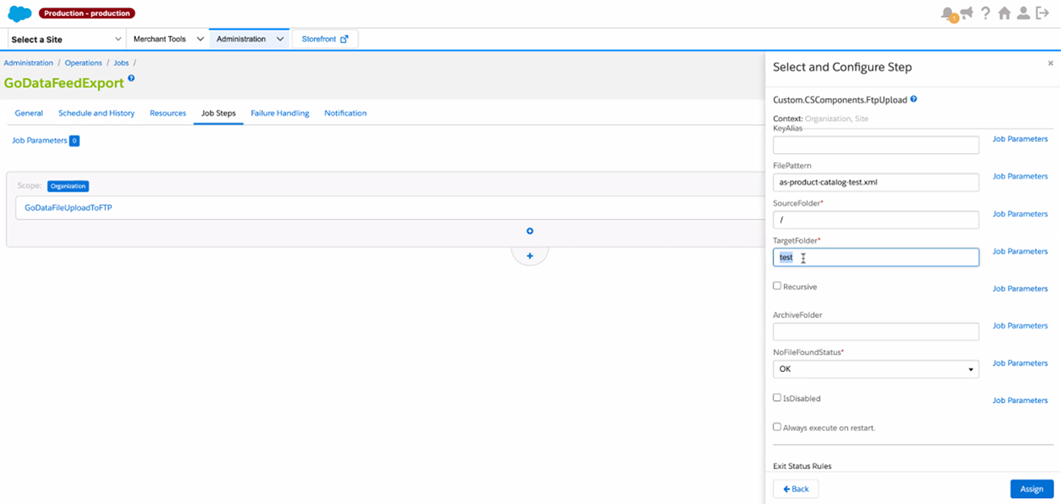
Task: Click into the ArchiveFolder input field
Action: [x=875, y=332]
